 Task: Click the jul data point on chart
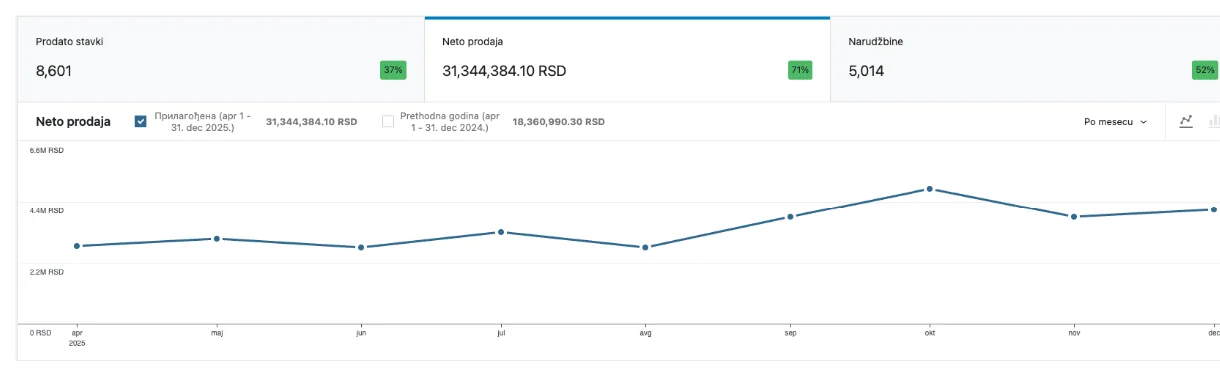click(x=501, y=232)
